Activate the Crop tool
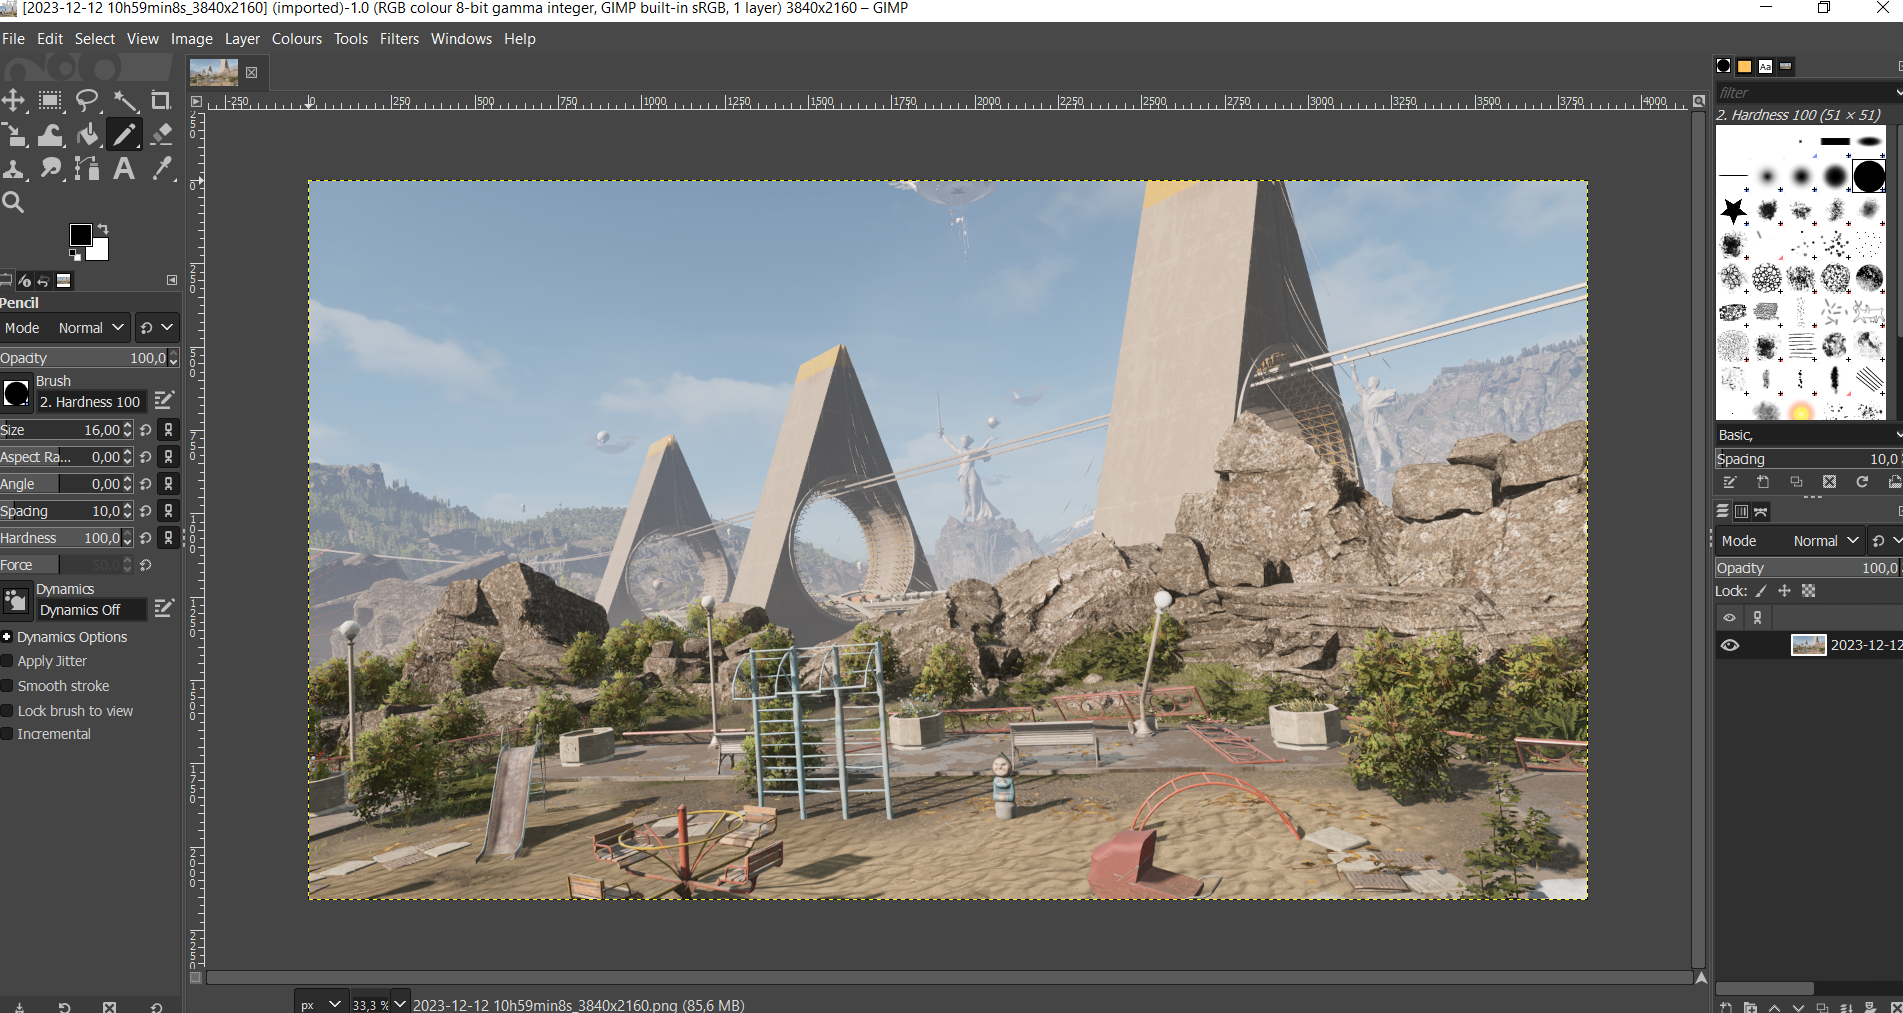1903x1013 pixels. [x=160, y=101]
